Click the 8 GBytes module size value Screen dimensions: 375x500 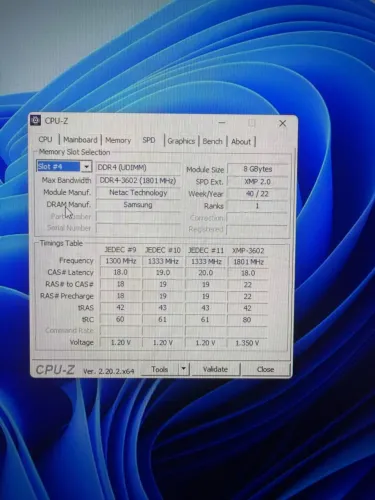[257, 169]
